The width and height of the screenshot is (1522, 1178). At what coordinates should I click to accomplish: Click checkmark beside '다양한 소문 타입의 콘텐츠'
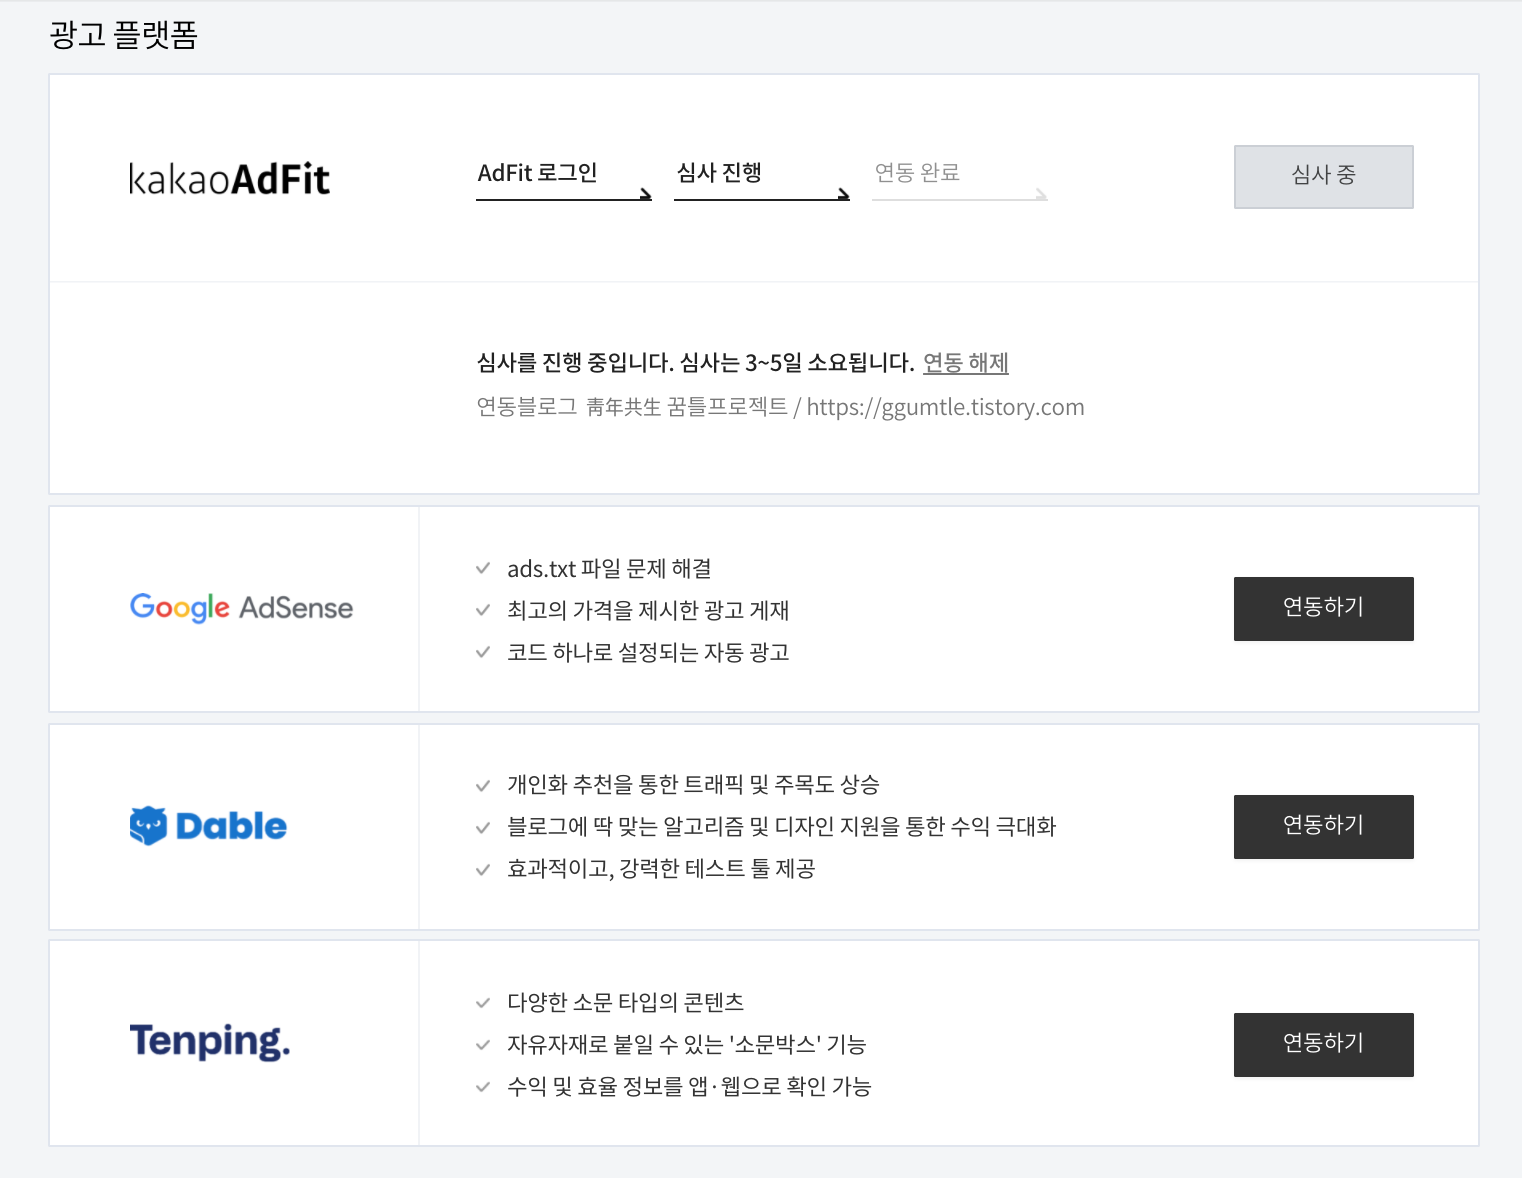483,1002
